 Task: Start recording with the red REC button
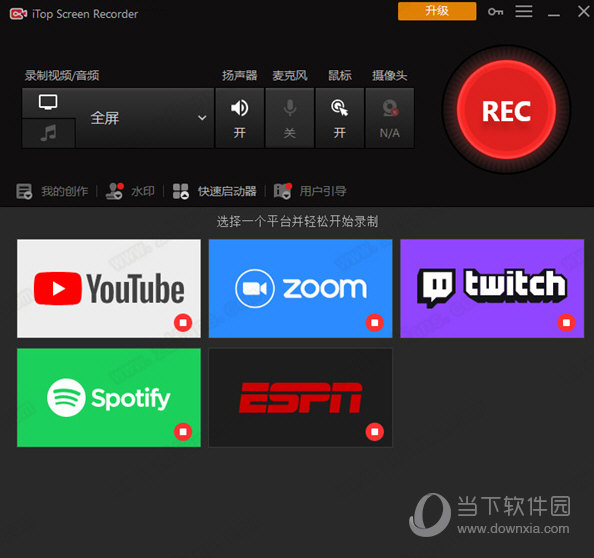click(506, 110)
